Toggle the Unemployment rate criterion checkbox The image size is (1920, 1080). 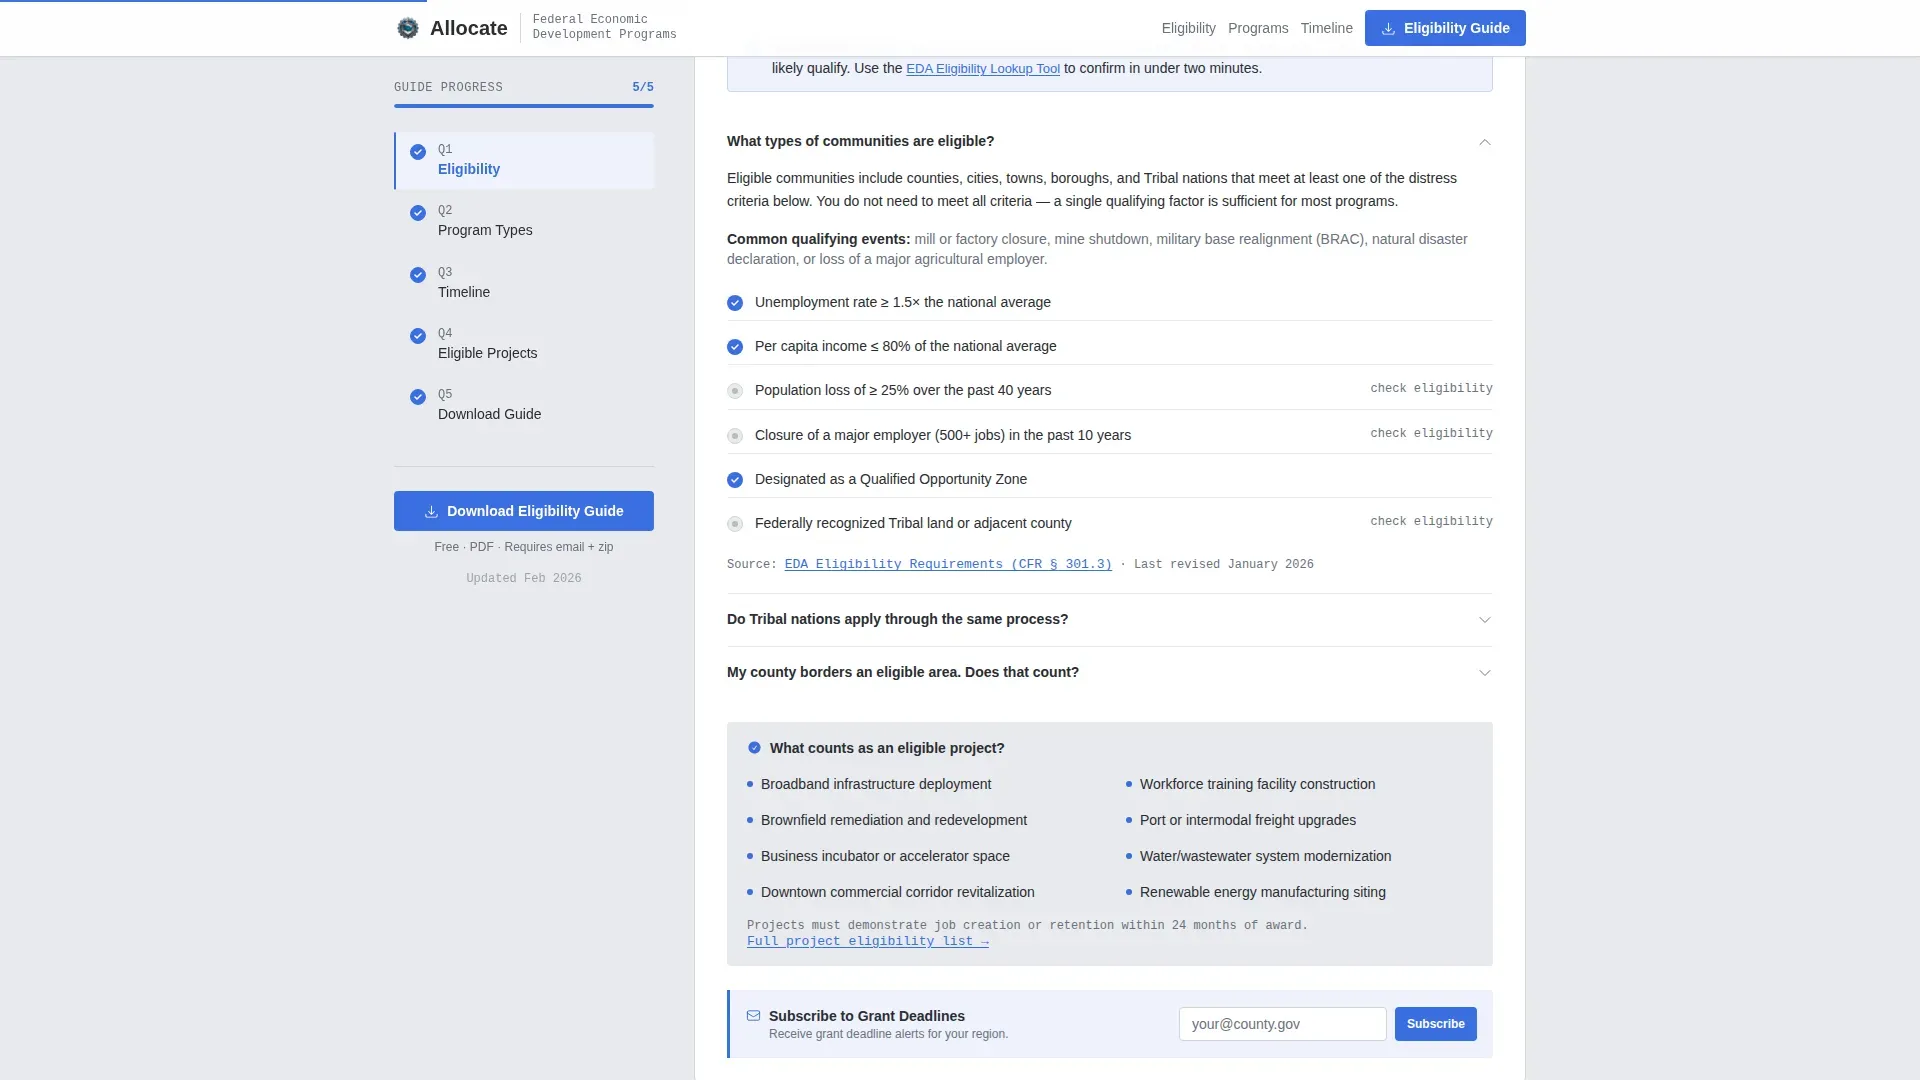(x=735, y=303)
